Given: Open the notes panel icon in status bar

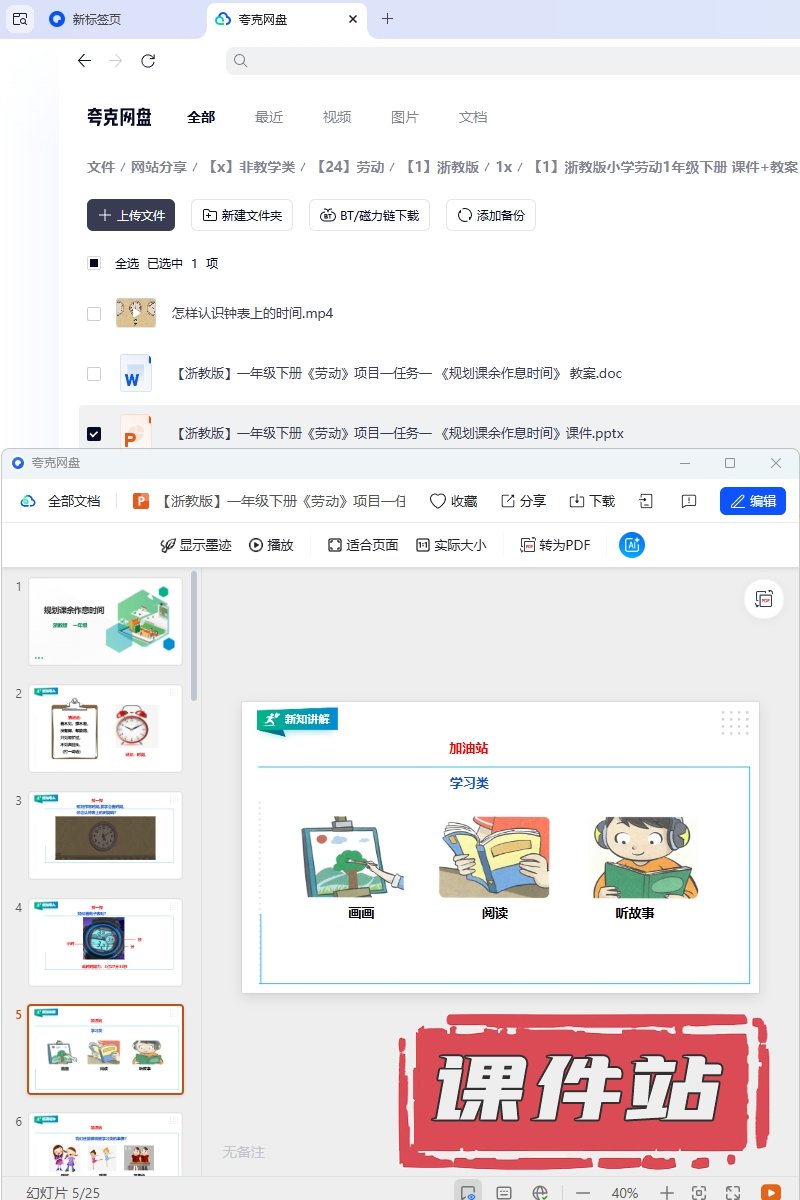Looking at the screenshot, I should 504,1192.
